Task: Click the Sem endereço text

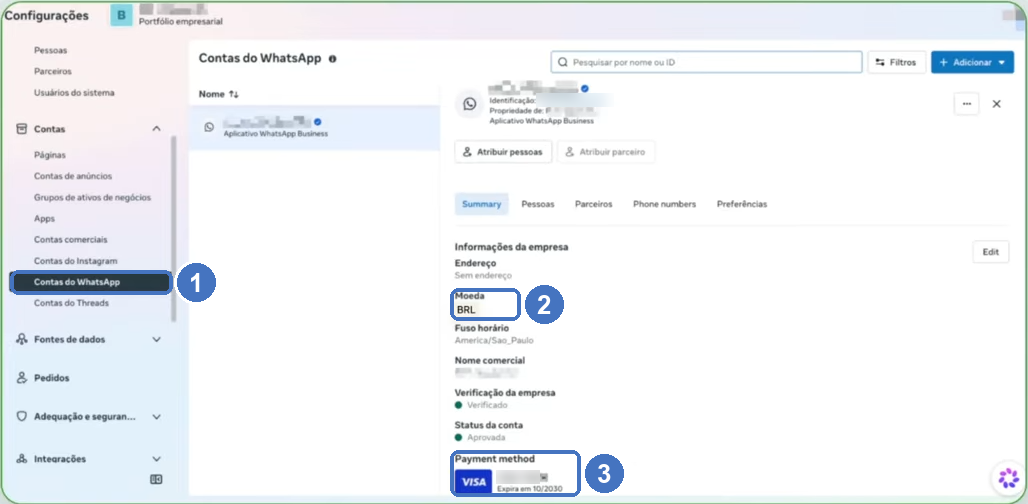Action: 483,276
